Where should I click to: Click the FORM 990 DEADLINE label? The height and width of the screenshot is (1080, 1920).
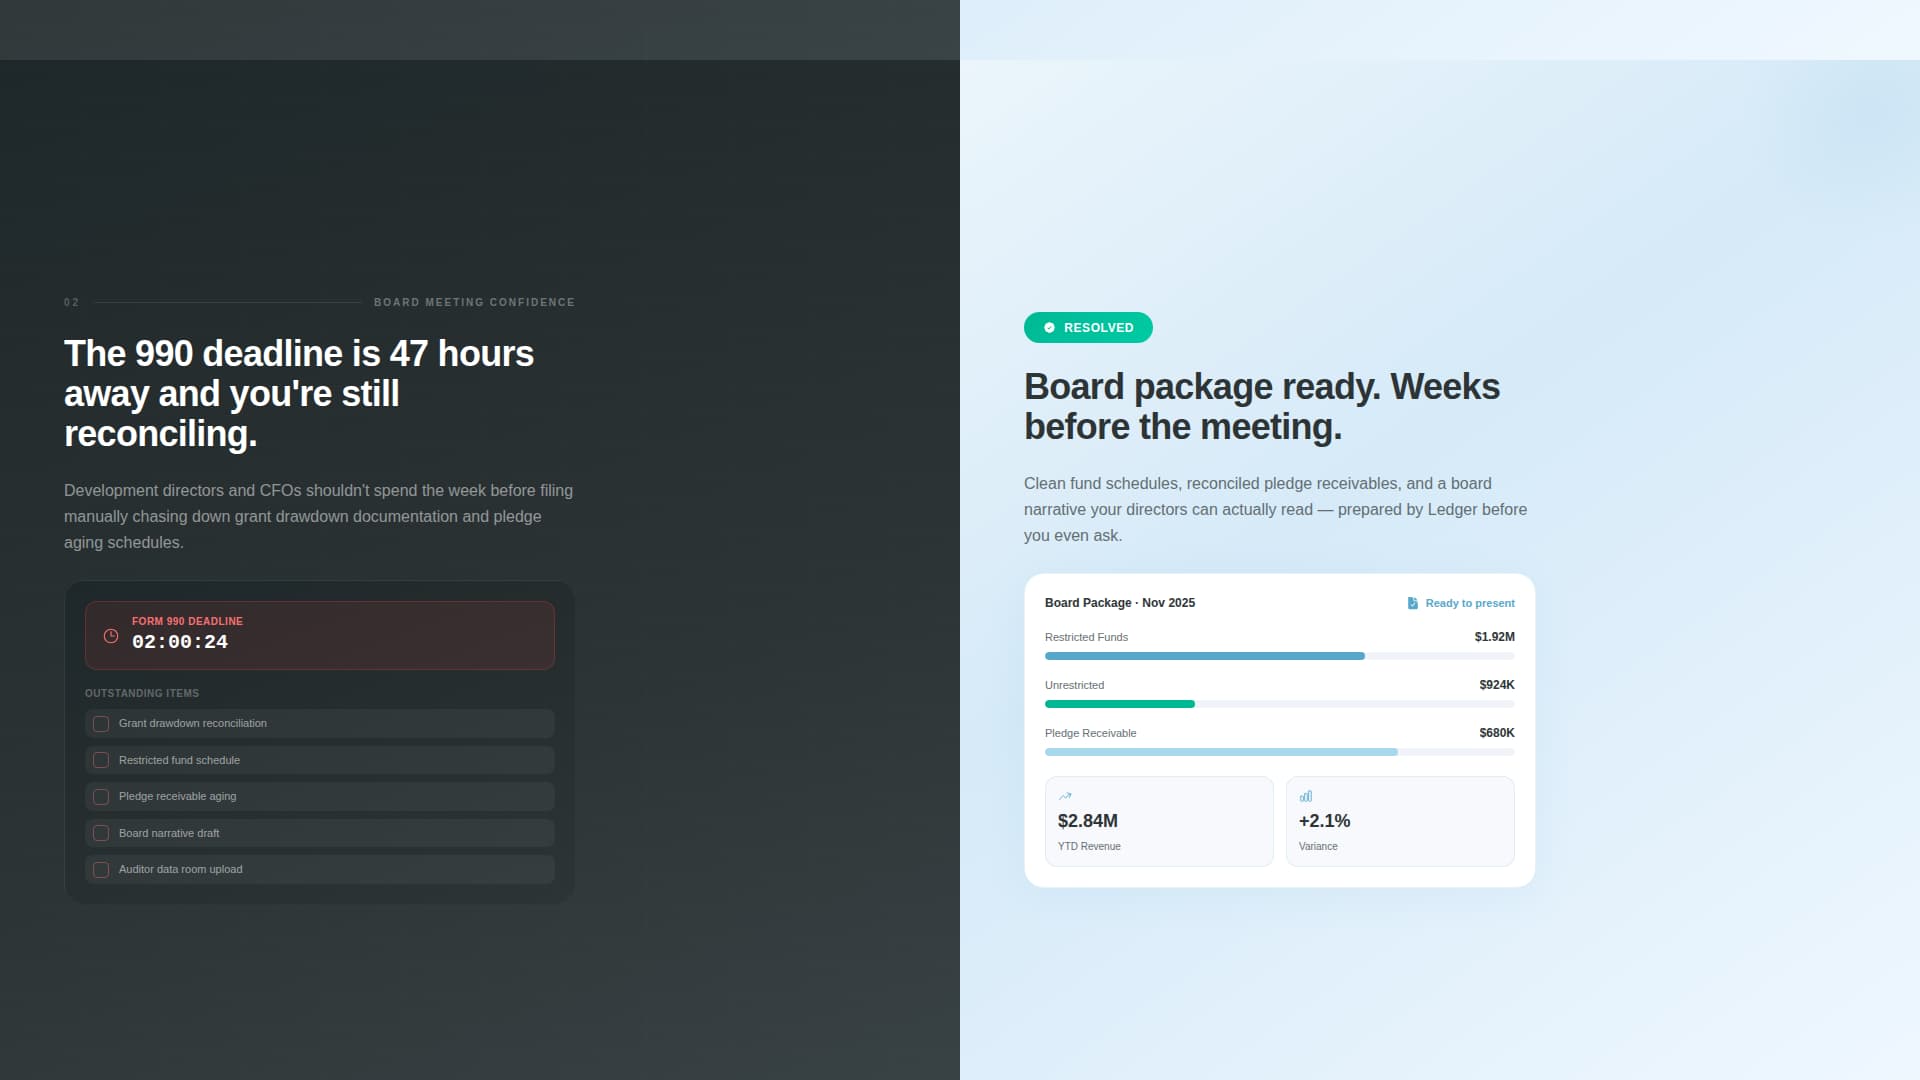coord(187,621)
